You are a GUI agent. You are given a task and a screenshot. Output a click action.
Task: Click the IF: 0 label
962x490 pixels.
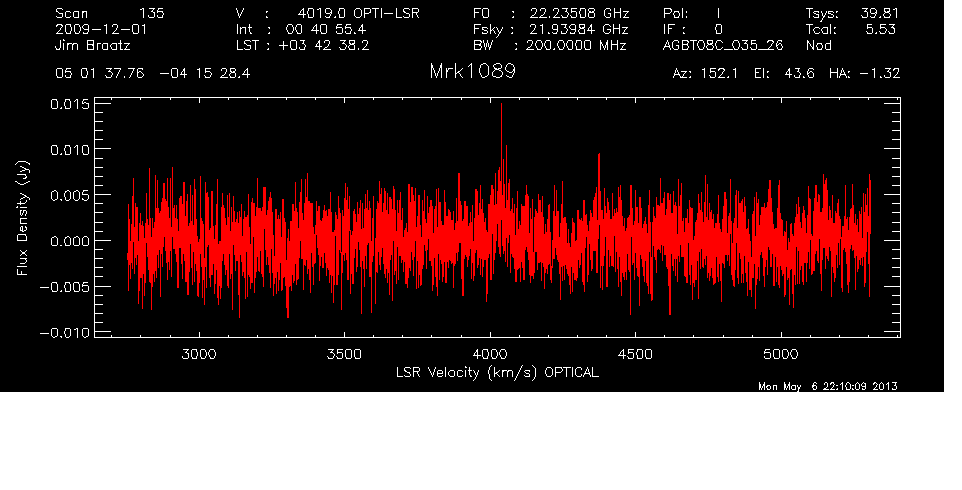click(x=693, y=29)
